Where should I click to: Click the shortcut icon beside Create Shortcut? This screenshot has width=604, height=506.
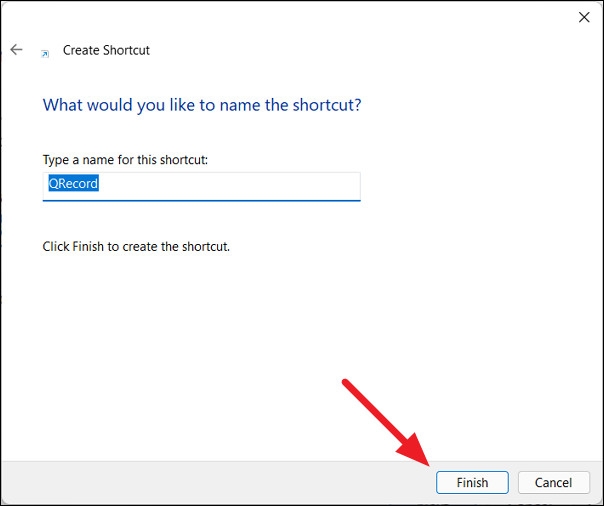[x=44, y=52]
